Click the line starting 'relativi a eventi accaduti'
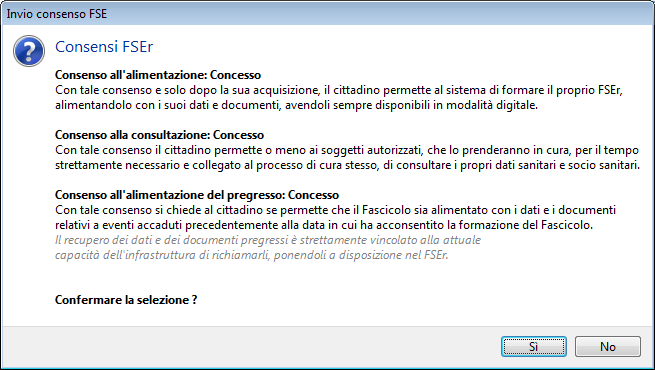The width and height of the screenshot is (655, 370). (x=324, y=225)
